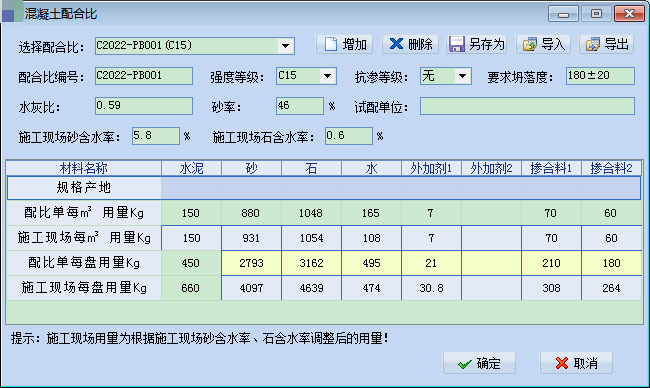This screenshot has width=650, height=388.
Task: Select the 规格产地 row label
Action: click(84, 187)
